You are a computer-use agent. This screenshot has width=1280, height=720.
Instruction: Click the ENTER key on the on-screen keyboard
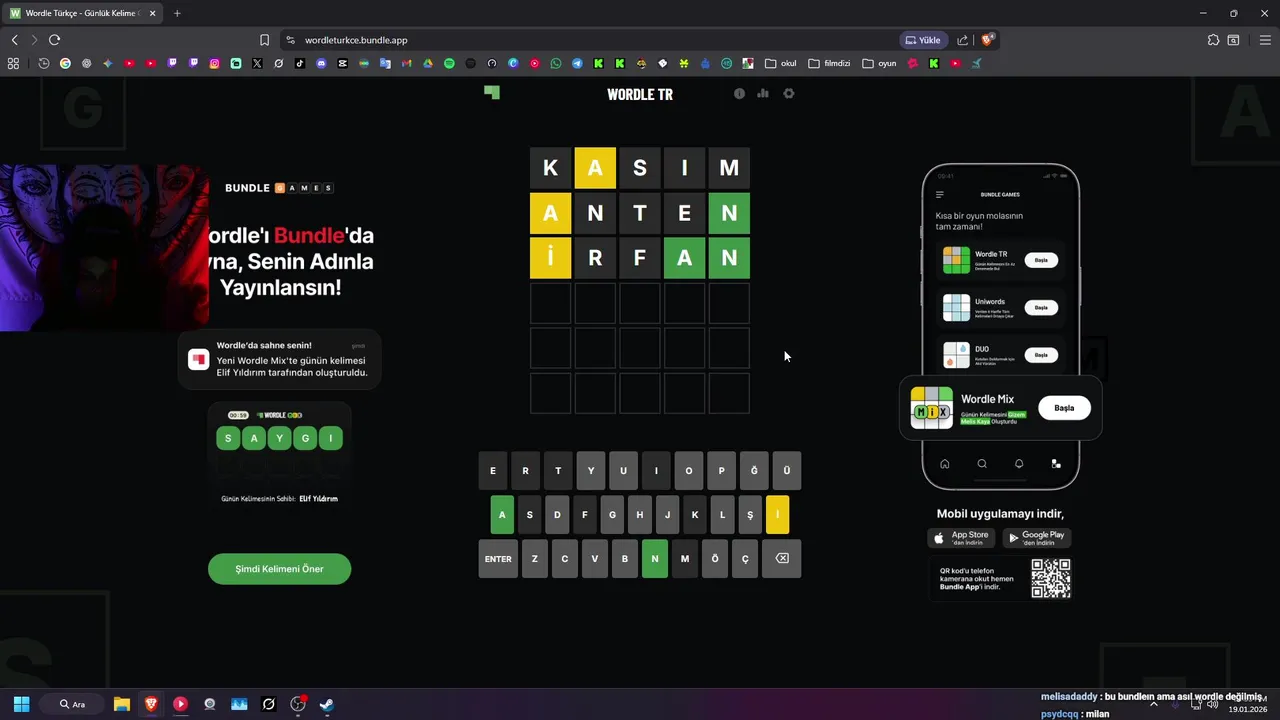coord(498,559)
